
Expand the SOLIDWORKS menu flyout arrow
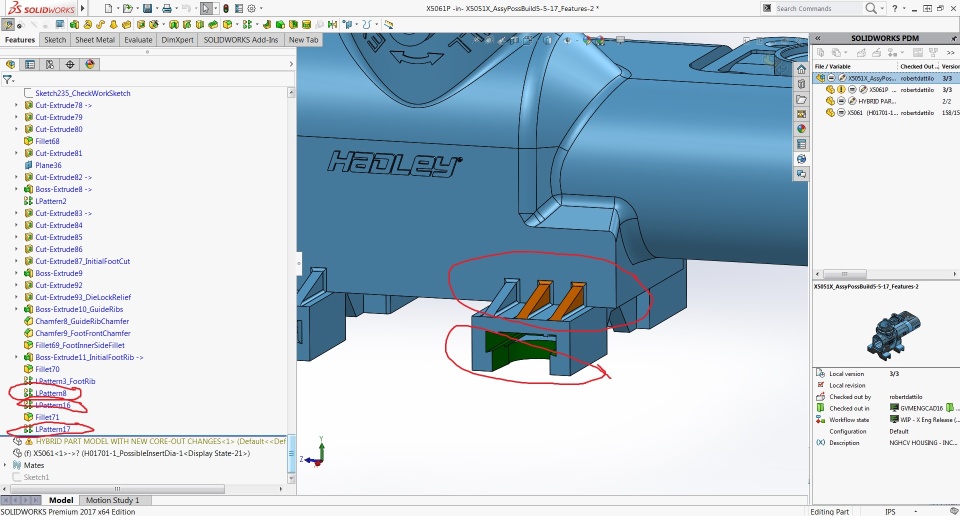(83, 9)
